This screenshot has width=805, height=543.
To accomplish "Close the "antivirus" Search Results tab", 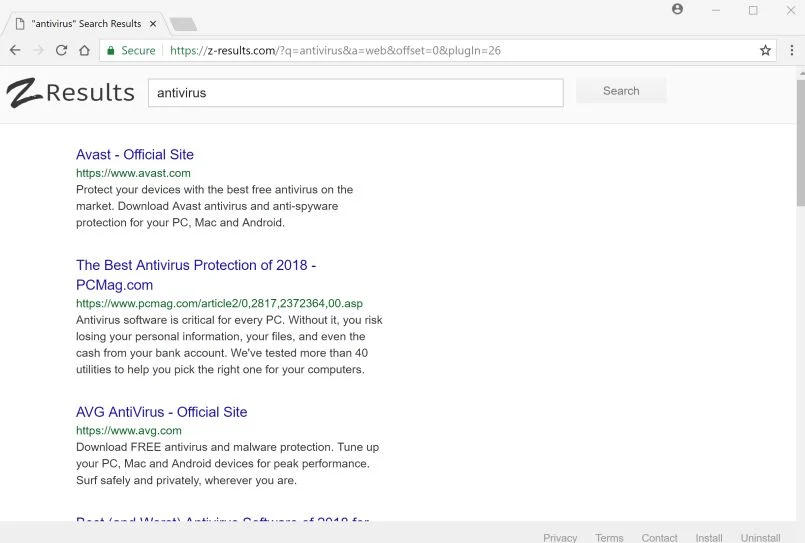I will 153,24.
